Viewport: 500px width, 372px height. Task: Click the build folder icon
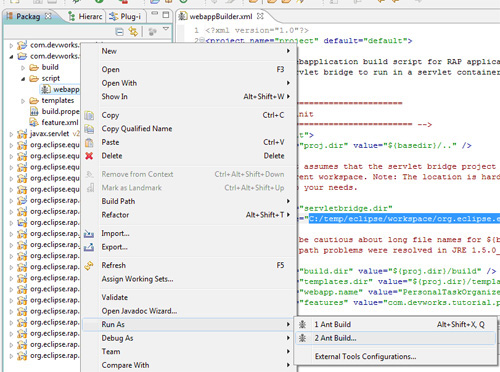click(34, 68)
